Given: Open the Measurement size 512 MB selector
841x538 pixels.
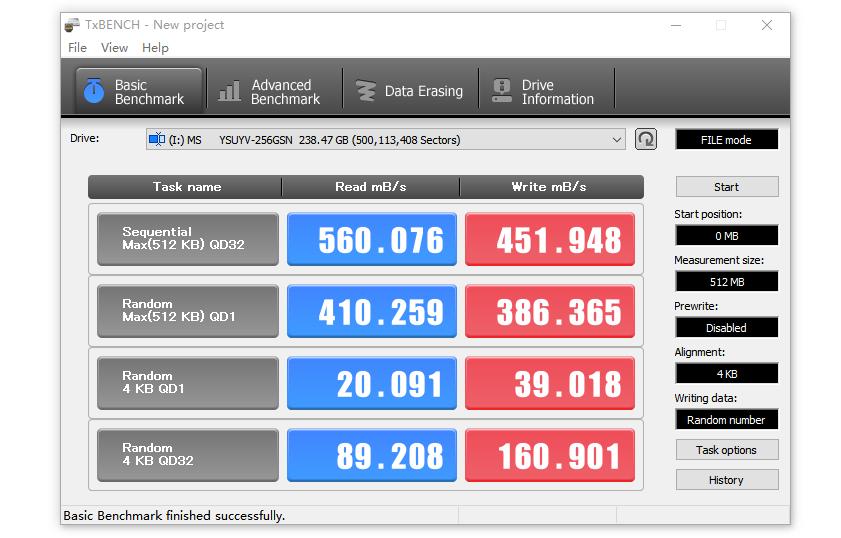Looking at the screenshot, I should click(x=726, y=282).
